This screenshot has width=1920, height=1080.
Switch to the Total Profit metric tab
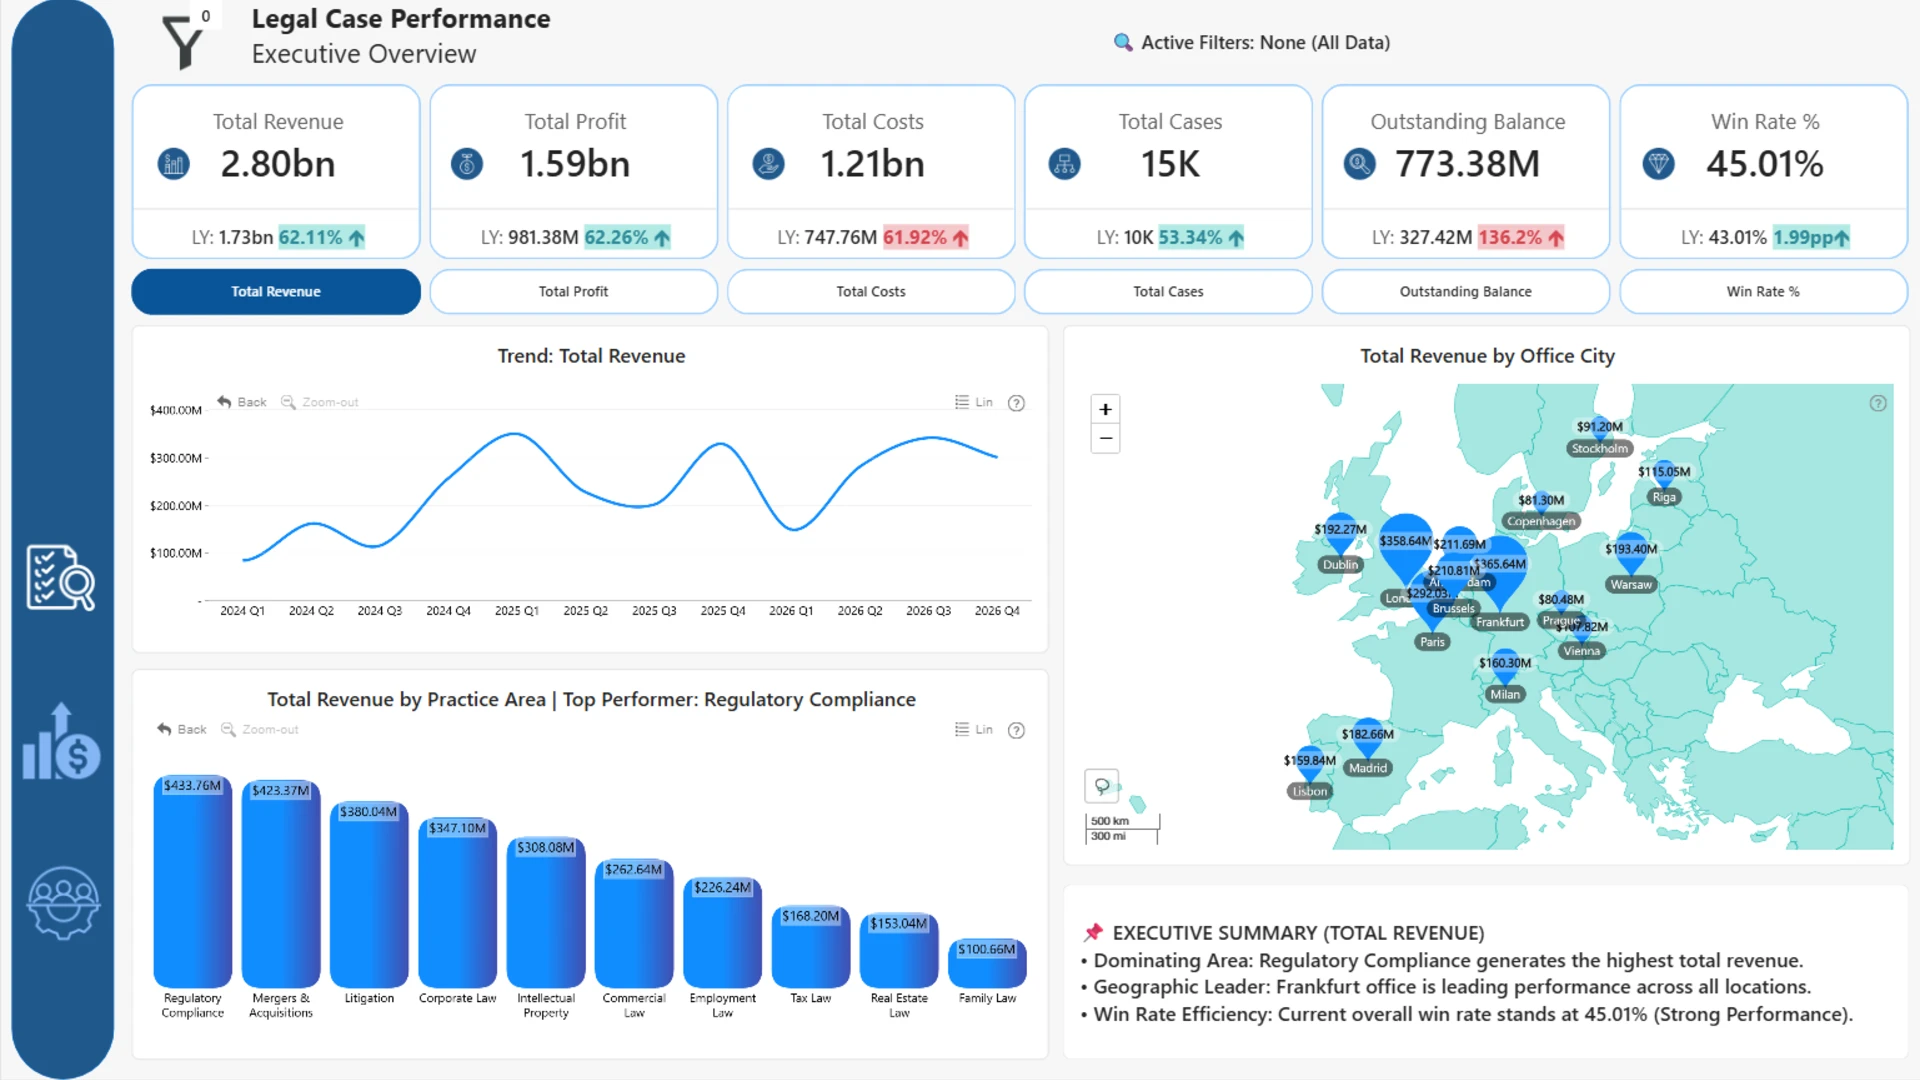point(573,291)
